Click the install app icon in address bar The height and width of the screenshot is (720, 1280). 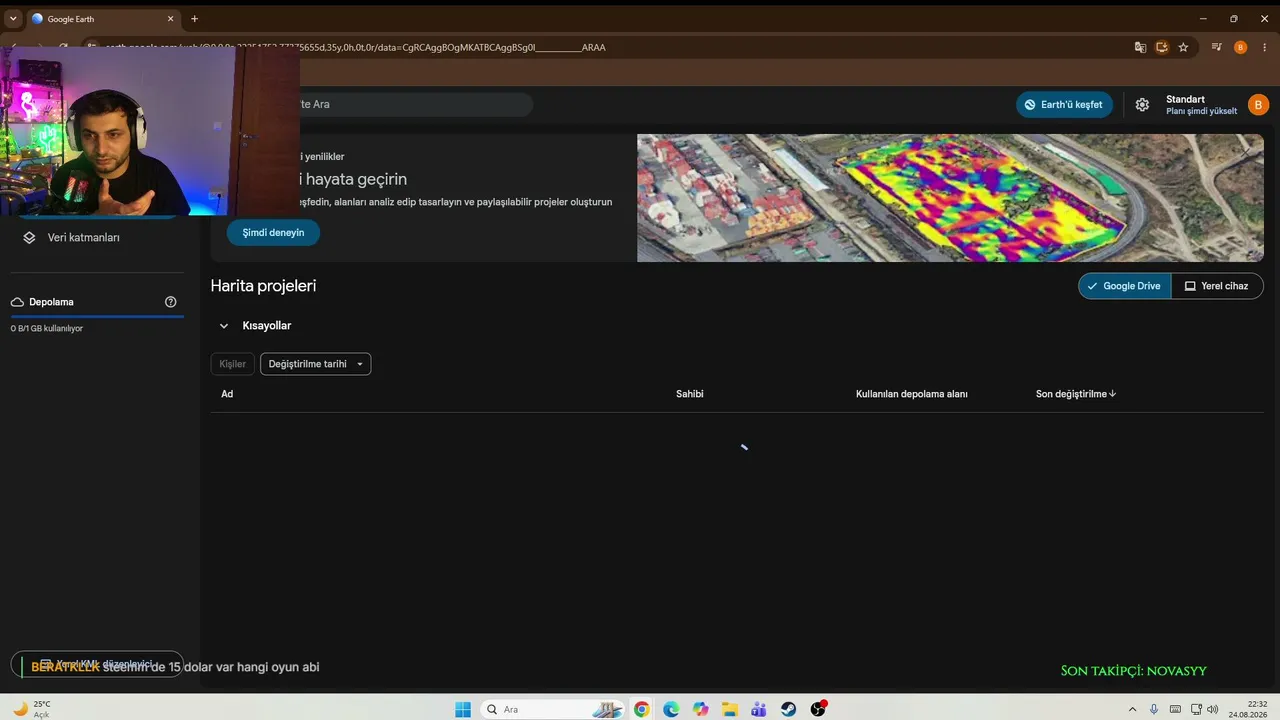[1162, 47]
